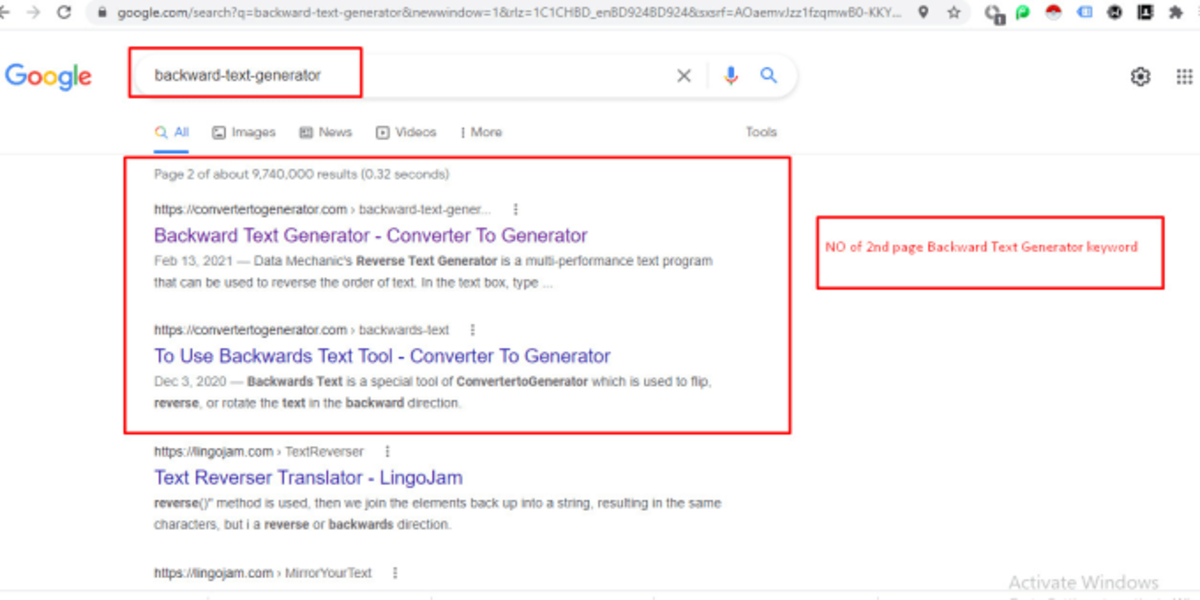Open Text Reverser Translator - LingoJam
1200x600 pixels.
(308, 478)
